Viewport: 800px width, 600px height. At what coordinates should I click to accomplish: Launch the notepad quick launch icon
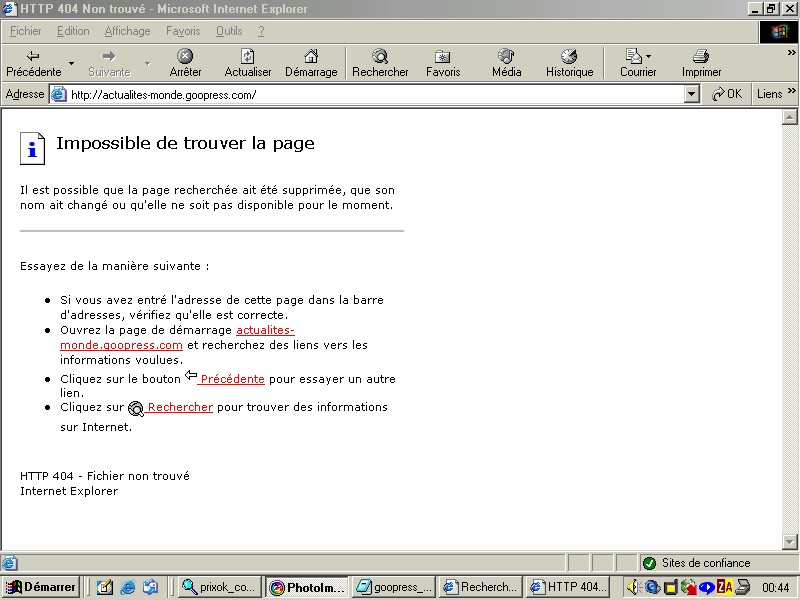[104, 587]
